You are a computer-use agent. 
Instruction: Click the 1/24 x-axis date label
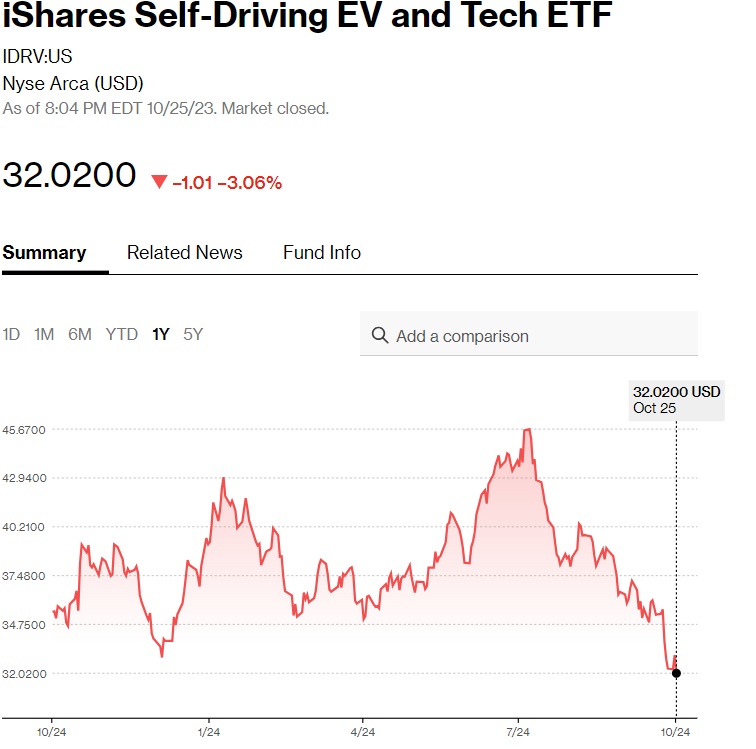click(x=208, y=732)
